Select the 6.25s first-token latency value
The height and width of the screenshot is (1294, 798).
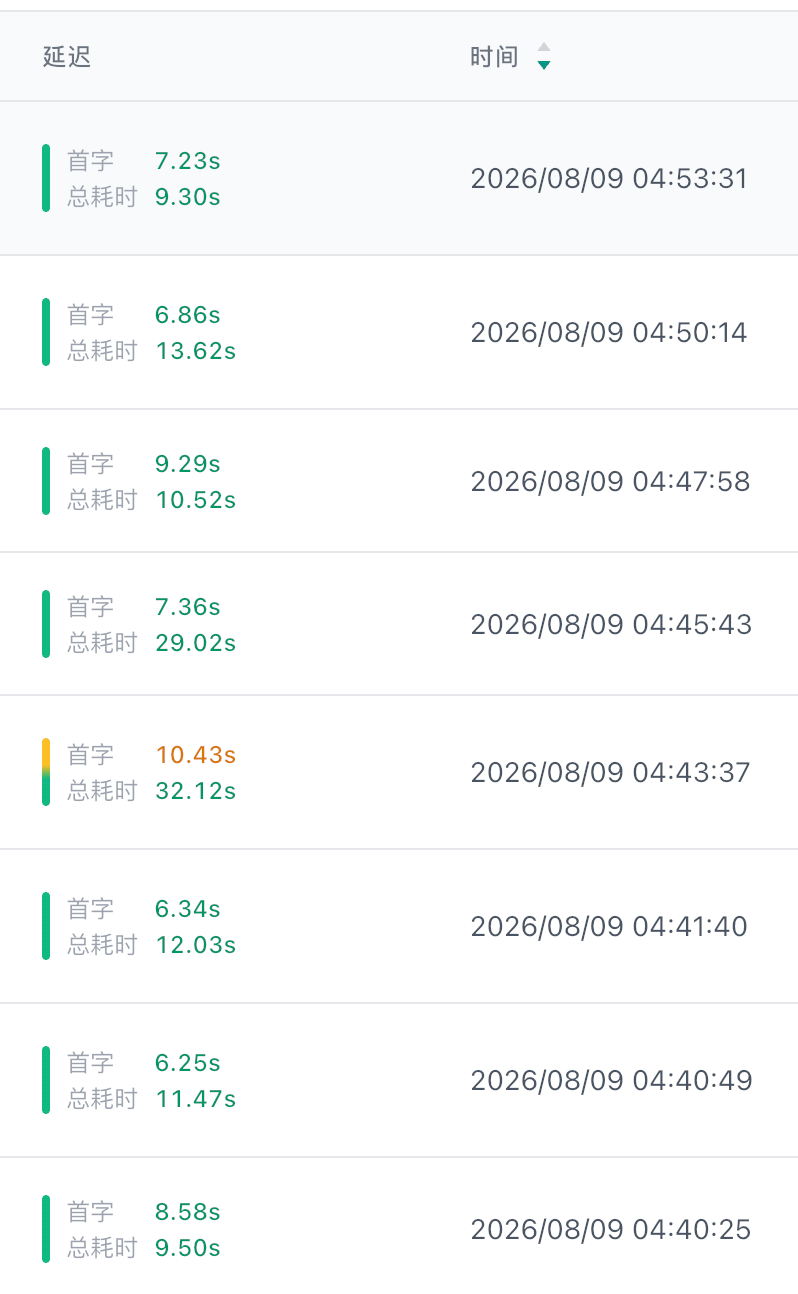pyautogui.click(x=188, y=1063)
